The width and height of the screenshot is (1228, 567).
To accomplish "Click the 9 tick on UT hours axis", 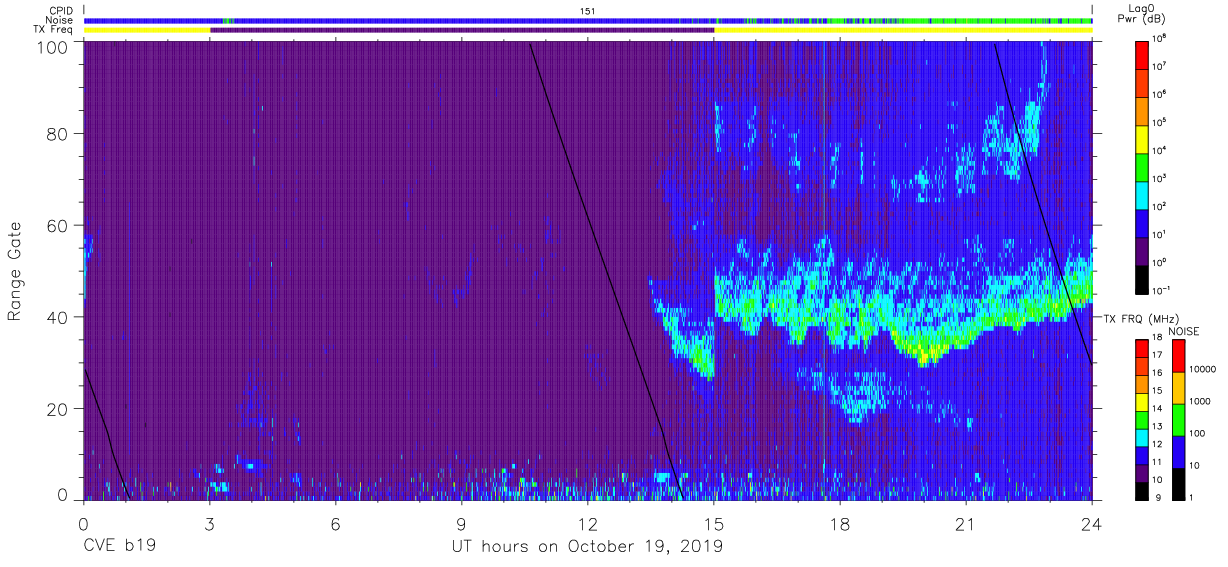I will click(x=462, y=524).
